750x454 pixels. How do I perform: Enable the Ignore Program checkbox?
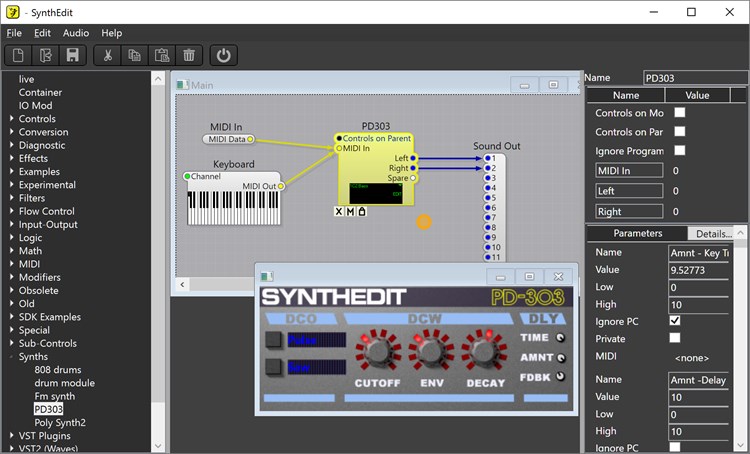pyautogui.click(x=680, y=150)
